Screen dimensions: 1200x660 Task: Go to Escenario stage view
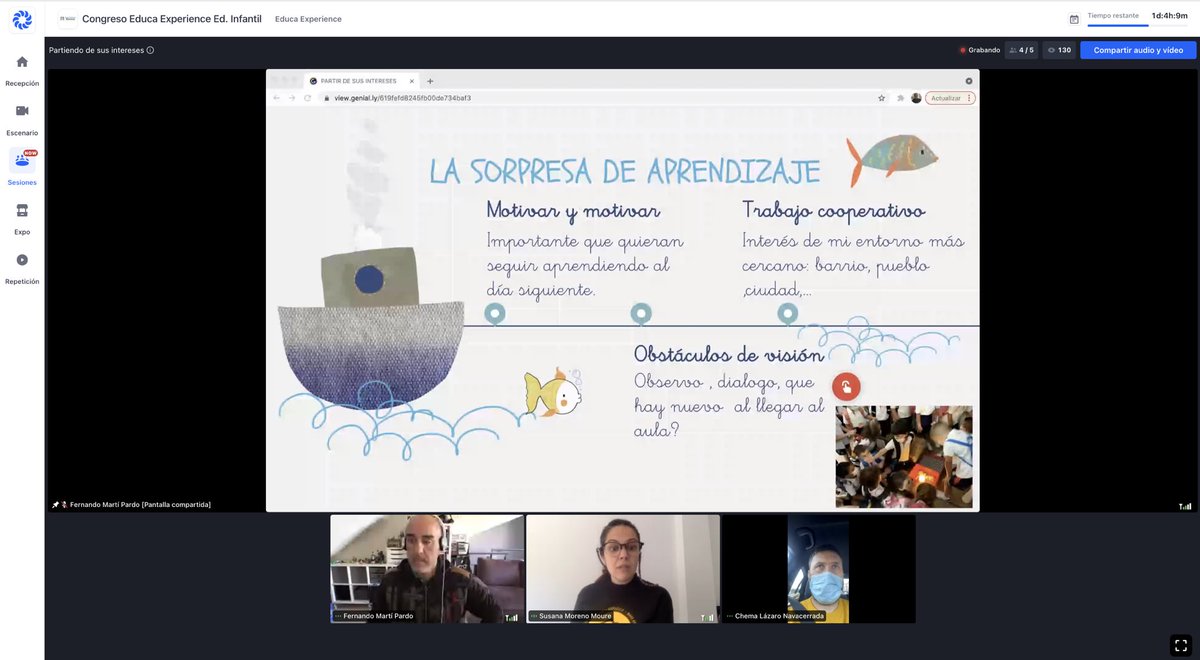(x=22, y=119)
